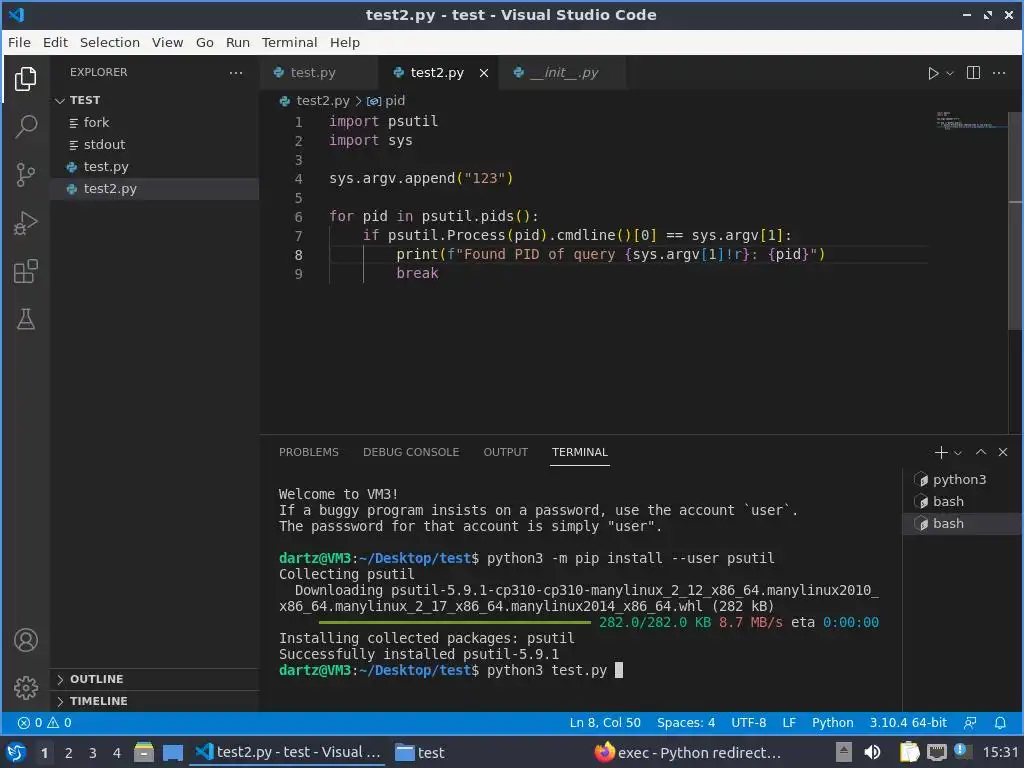The height and width of the screenshot is (768, 1024).
Task: Select the test2.py editor tab
Action: point(438,72)
